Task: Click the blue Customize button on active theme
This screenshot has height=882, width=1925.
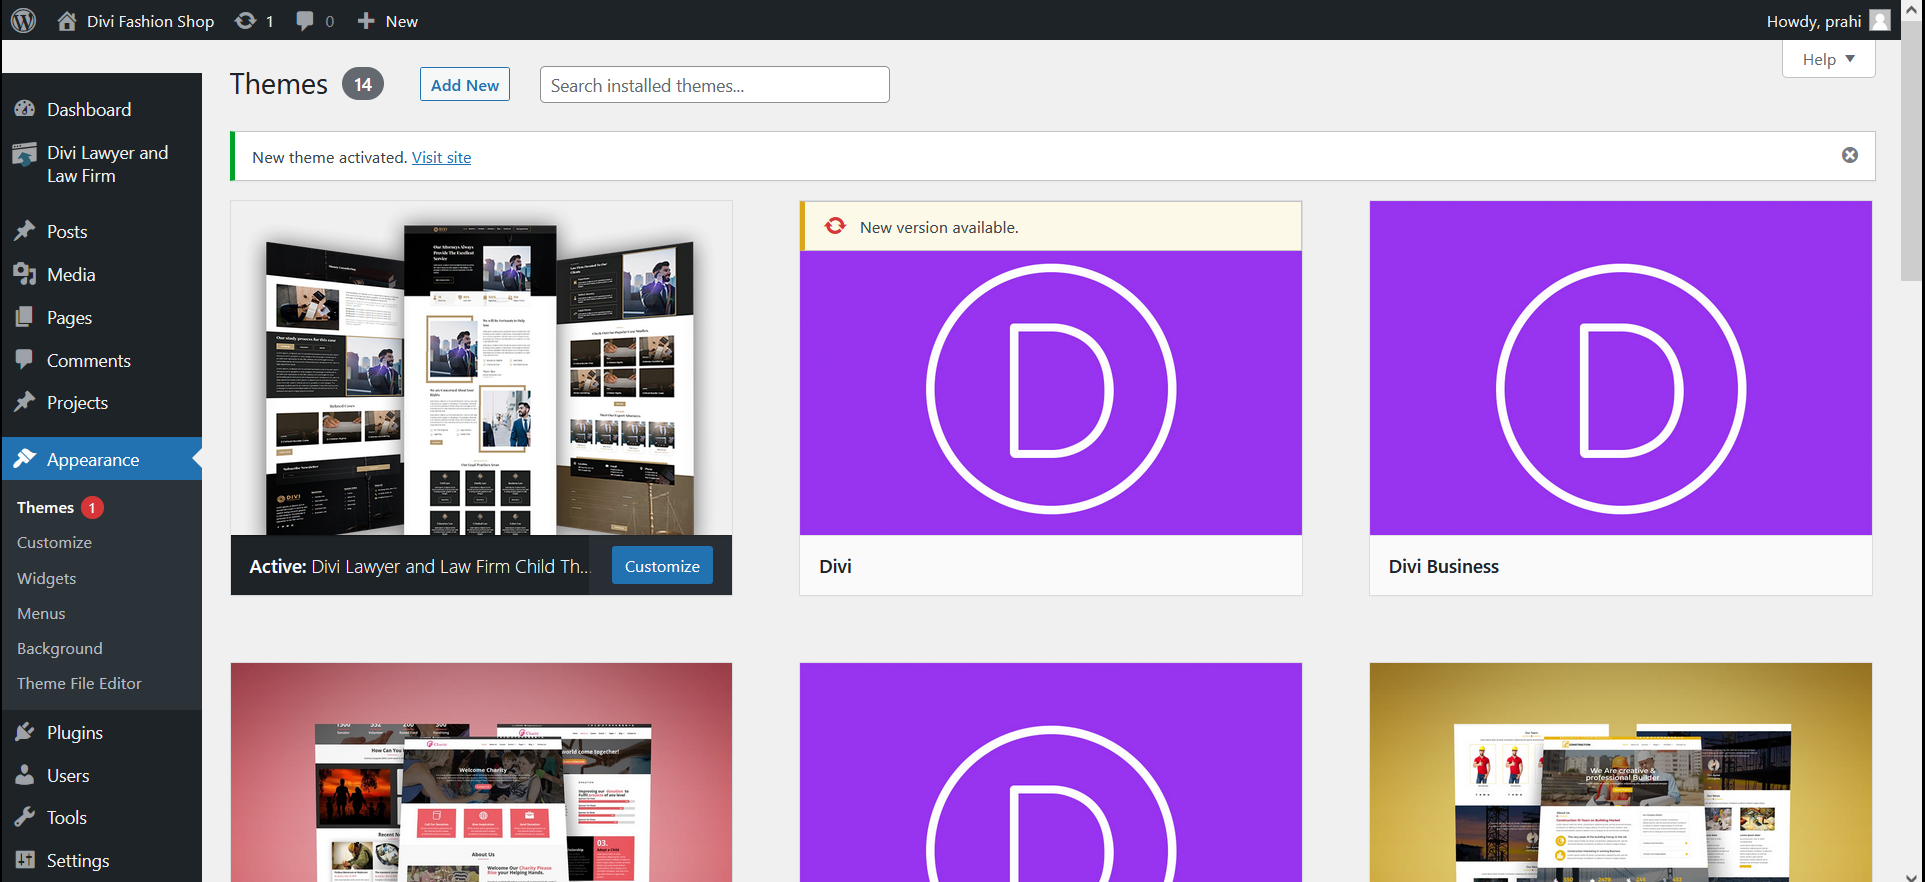Action: pos(662,566)
